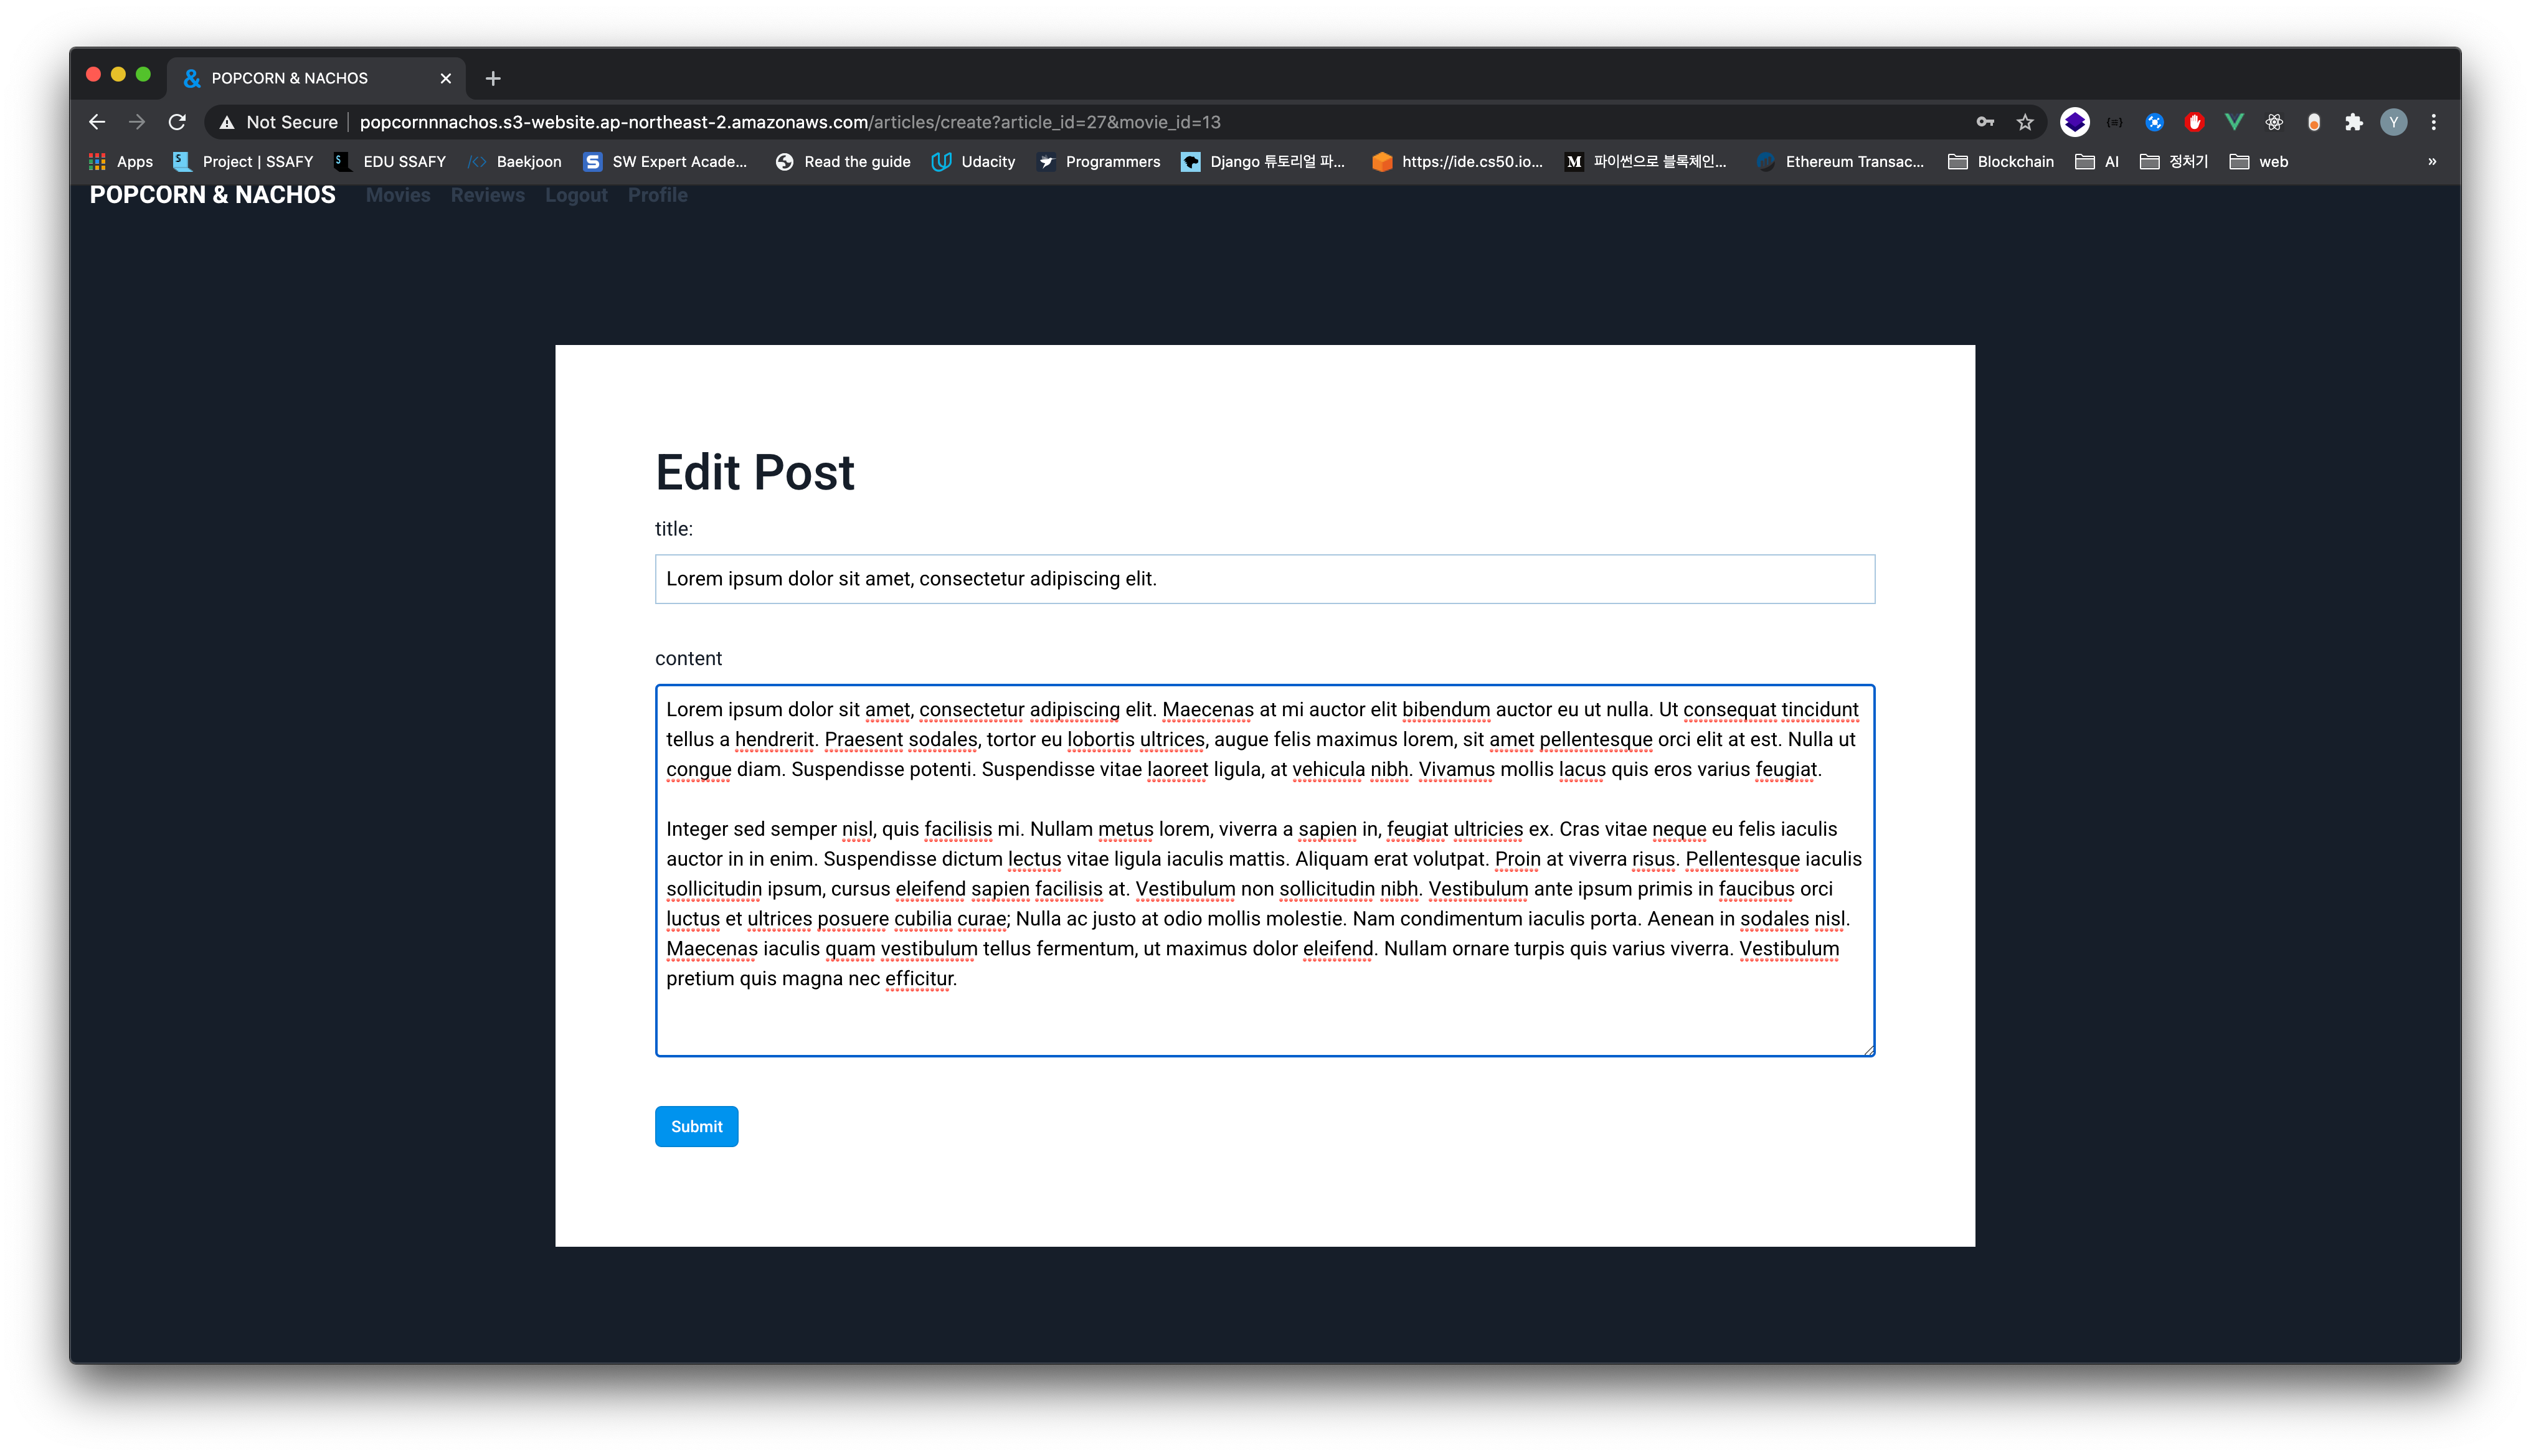Click the Submit button
The height and width of the screenshot is (1456, 2531).
[x=697, y=1127]
